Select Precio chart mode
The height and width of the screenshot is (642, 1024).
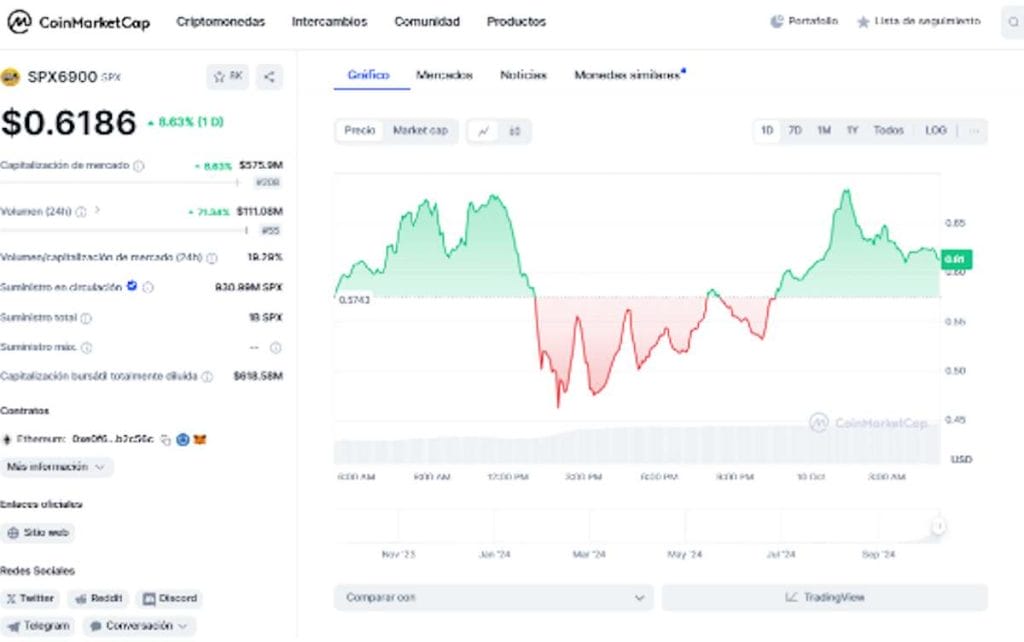(x=360, y=131)
